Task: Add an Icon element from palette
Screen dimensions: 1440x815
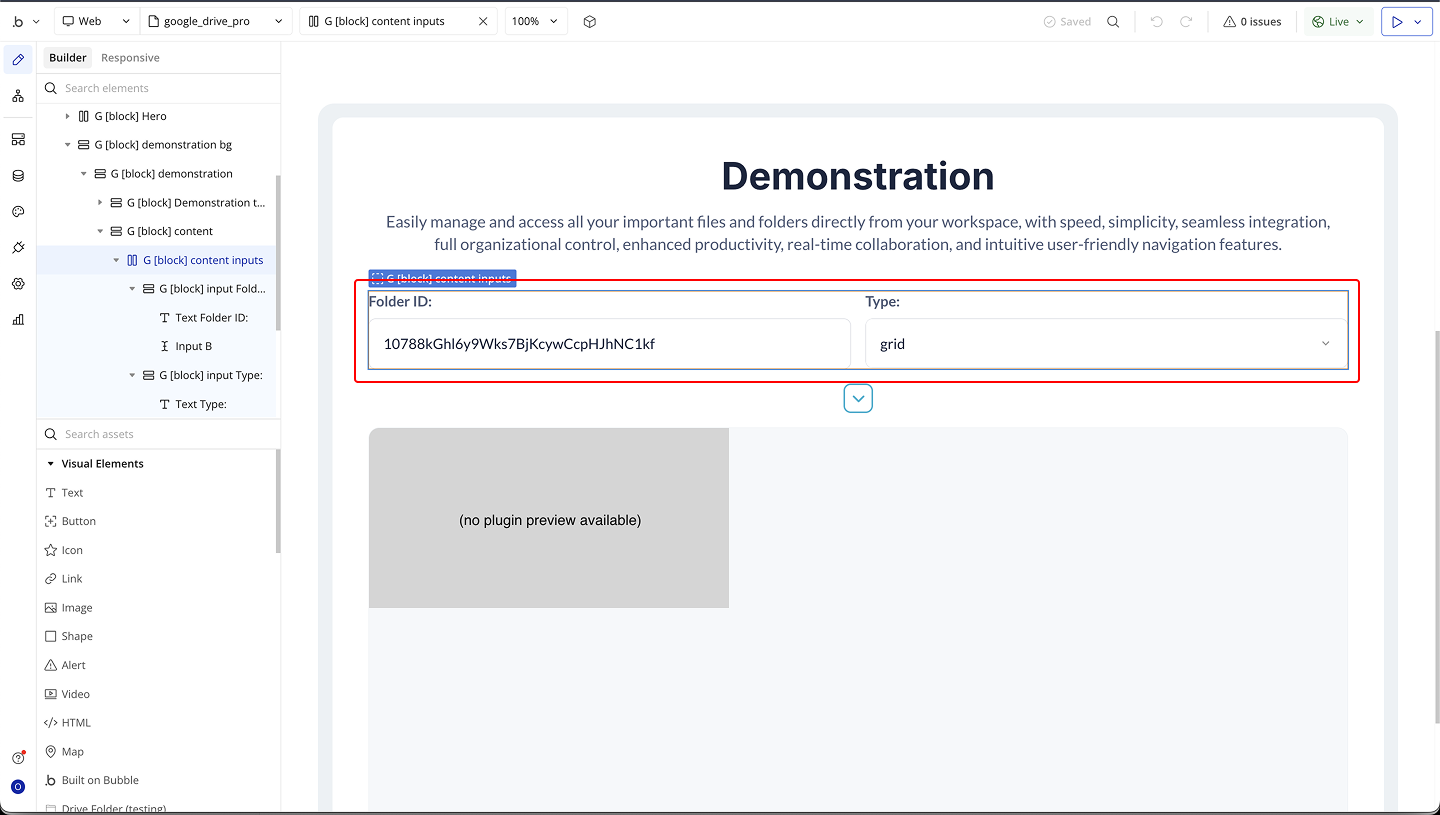Action: pos(64,550)
